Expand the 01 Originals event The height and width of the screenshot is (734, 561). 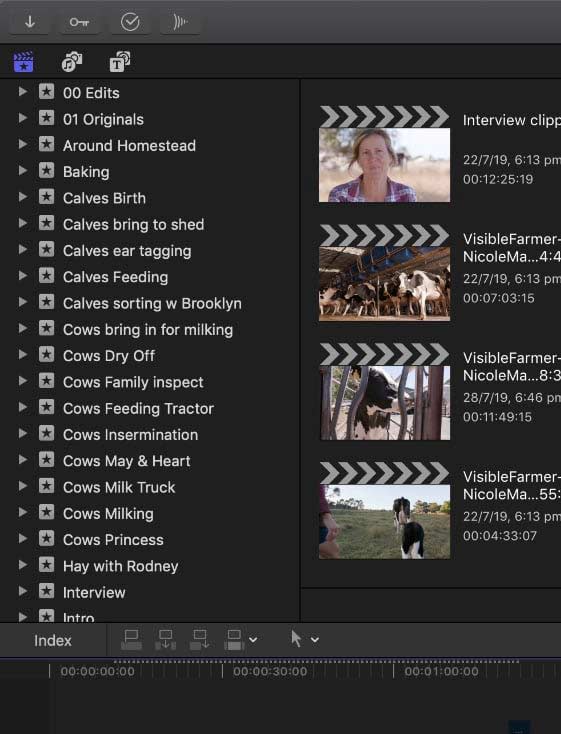[x=22, y=118]
